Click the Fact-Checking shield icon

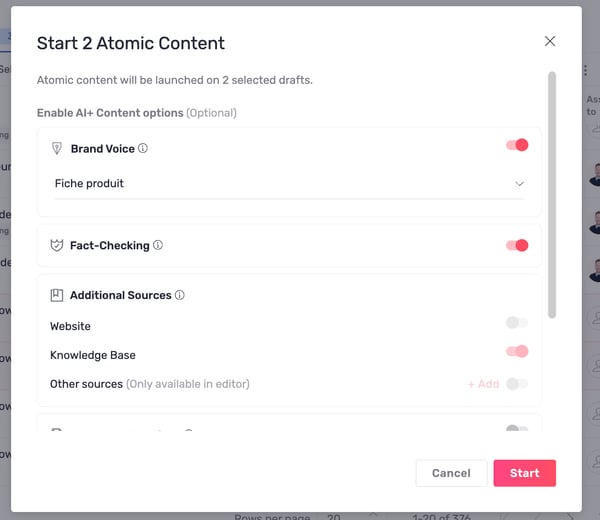click(57, 246)
